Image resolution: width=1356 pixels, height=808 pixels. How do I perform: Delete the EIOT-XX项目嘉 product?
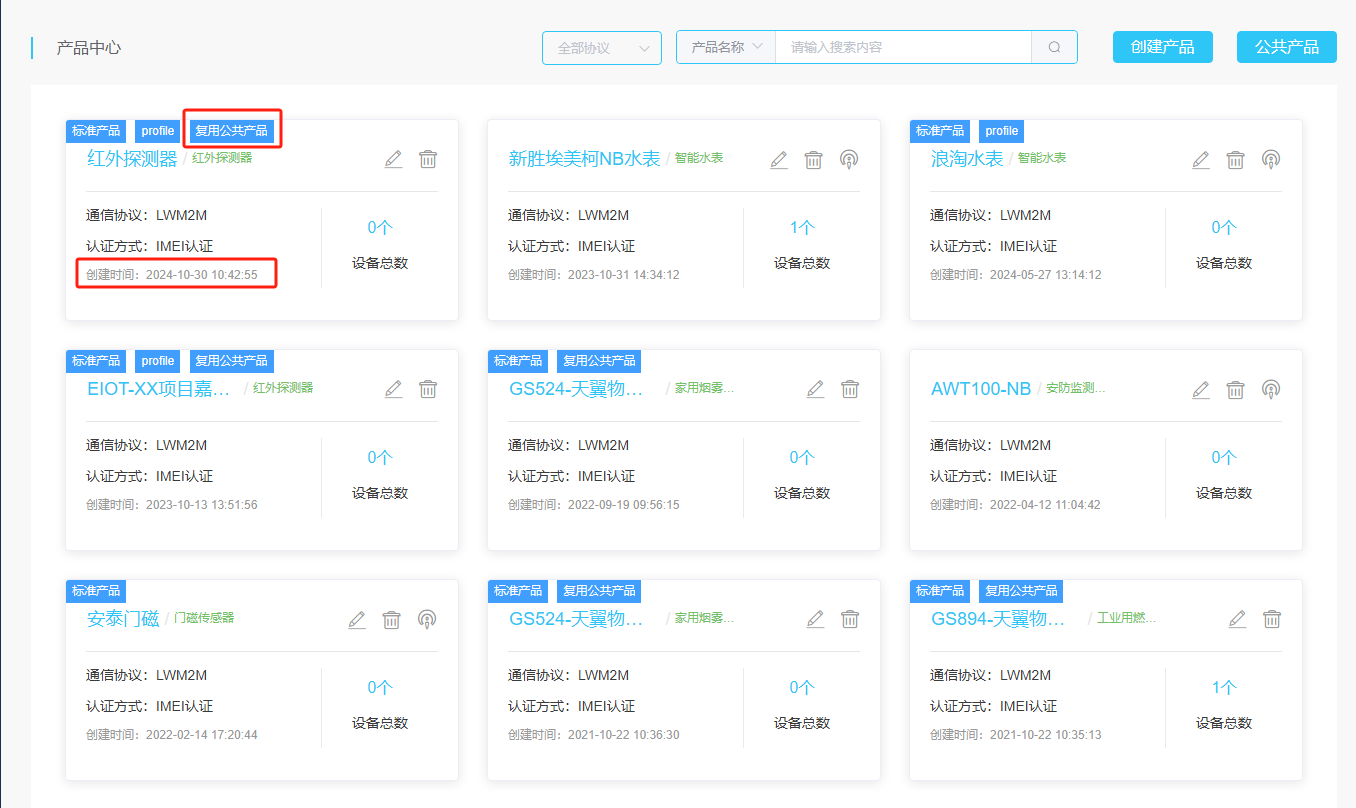(428, 389)
